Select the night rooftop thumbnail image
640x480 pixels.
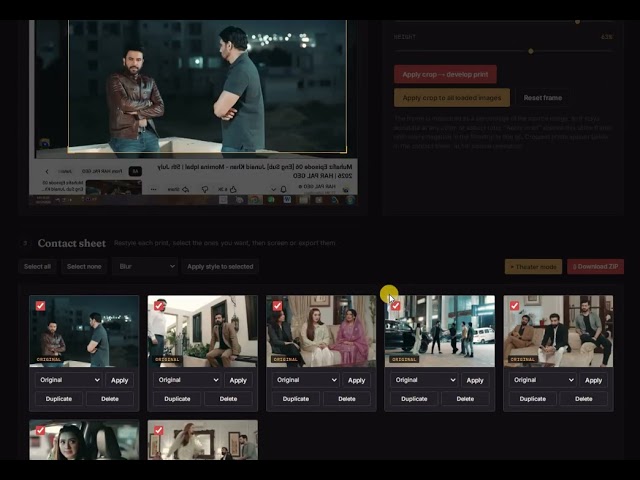pos(84,331)
